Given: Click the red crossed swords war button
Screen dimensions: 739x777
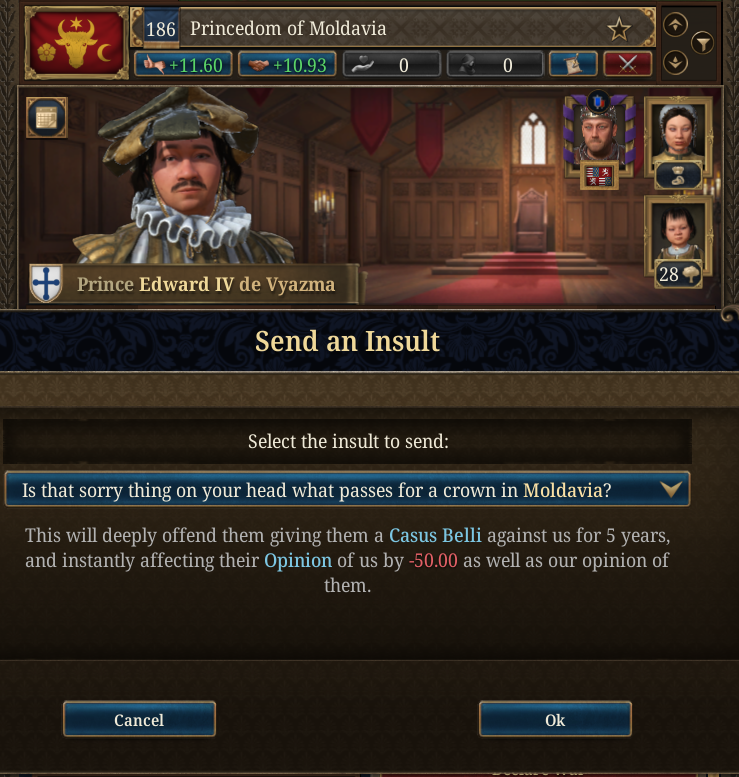Looking at the screenshot, I should coord(627,64).
